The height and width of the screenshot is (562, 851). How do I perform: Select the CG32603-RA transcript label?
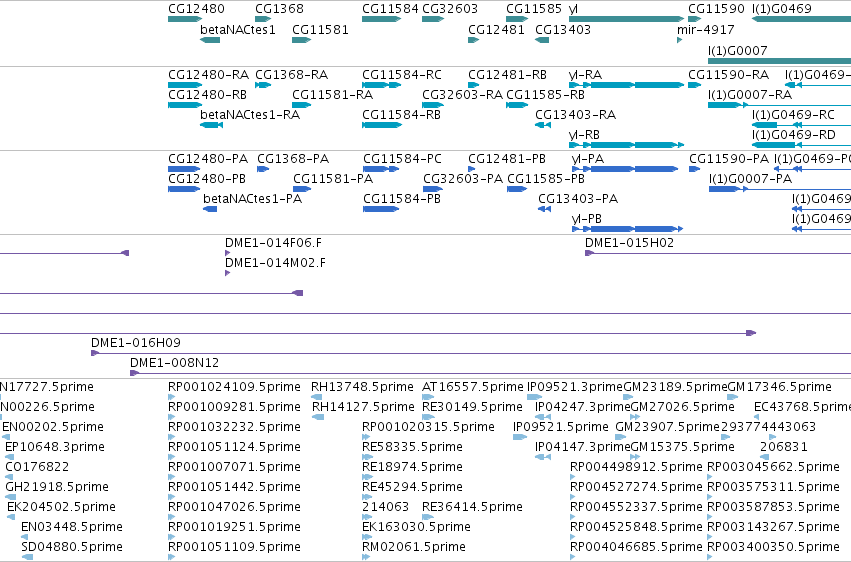pyautogui.click(x=462, y=94)
